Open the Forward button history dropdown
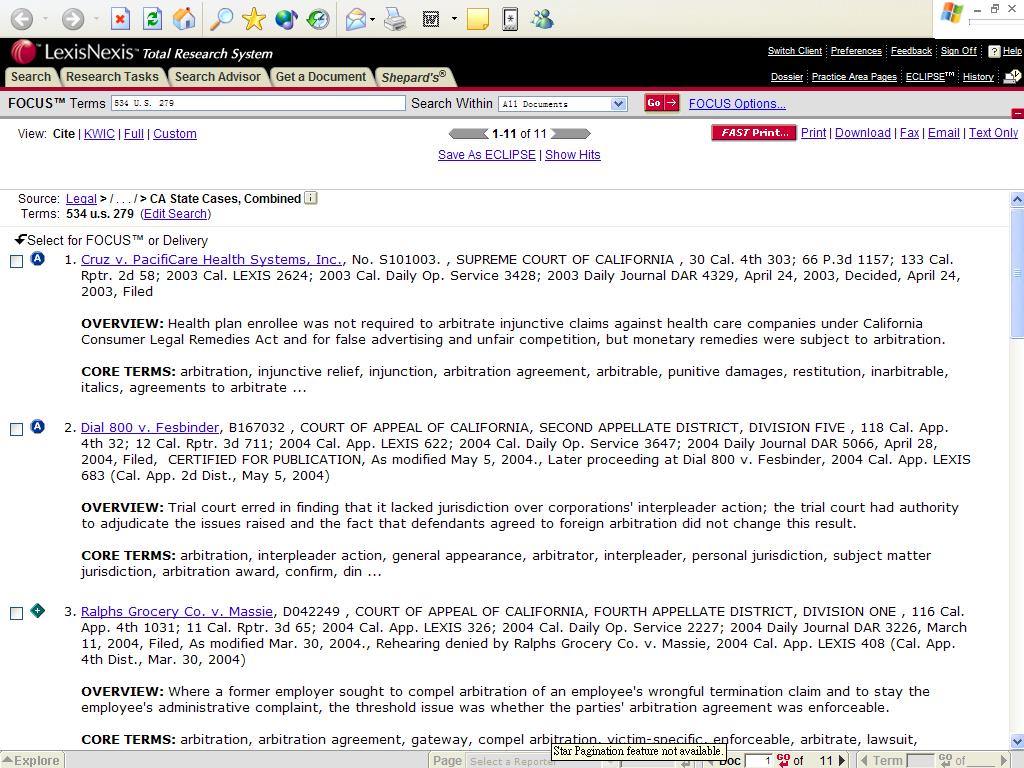 [x=96, y=19]
